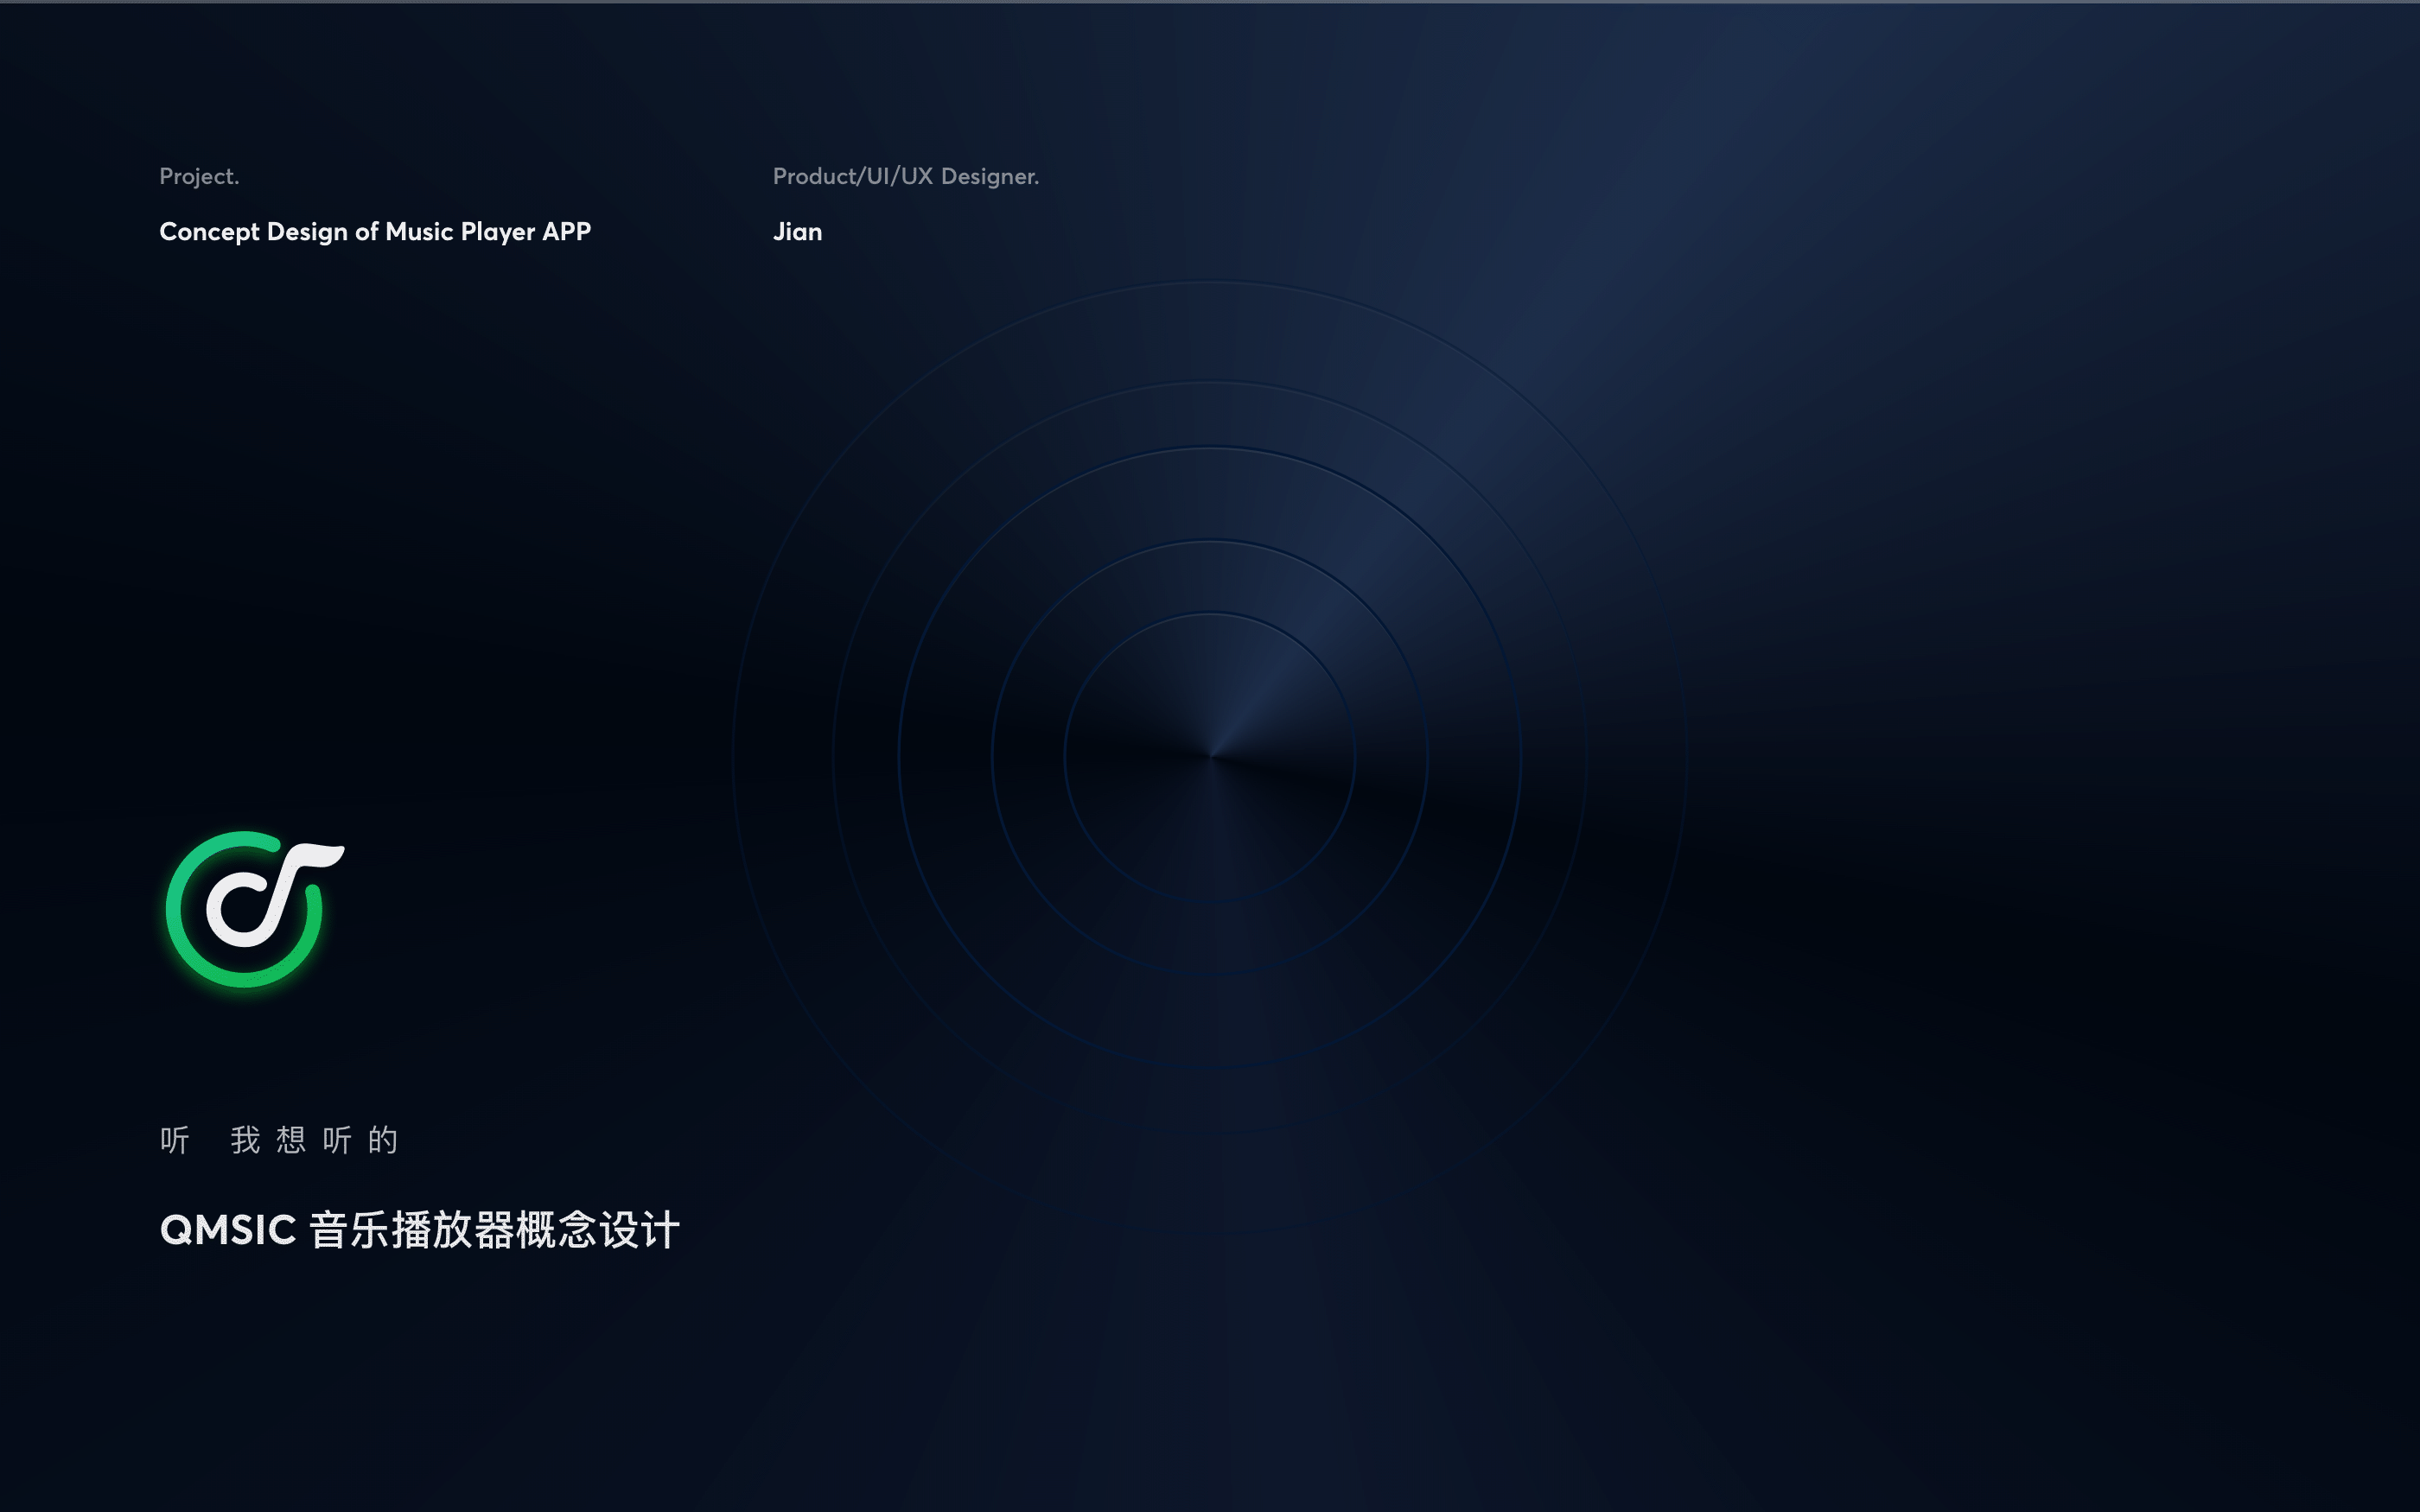The width and height of the screenshot is (2420, 1512).
Task: Click the green QMSIC music note logo
Action: coord(254,909)
